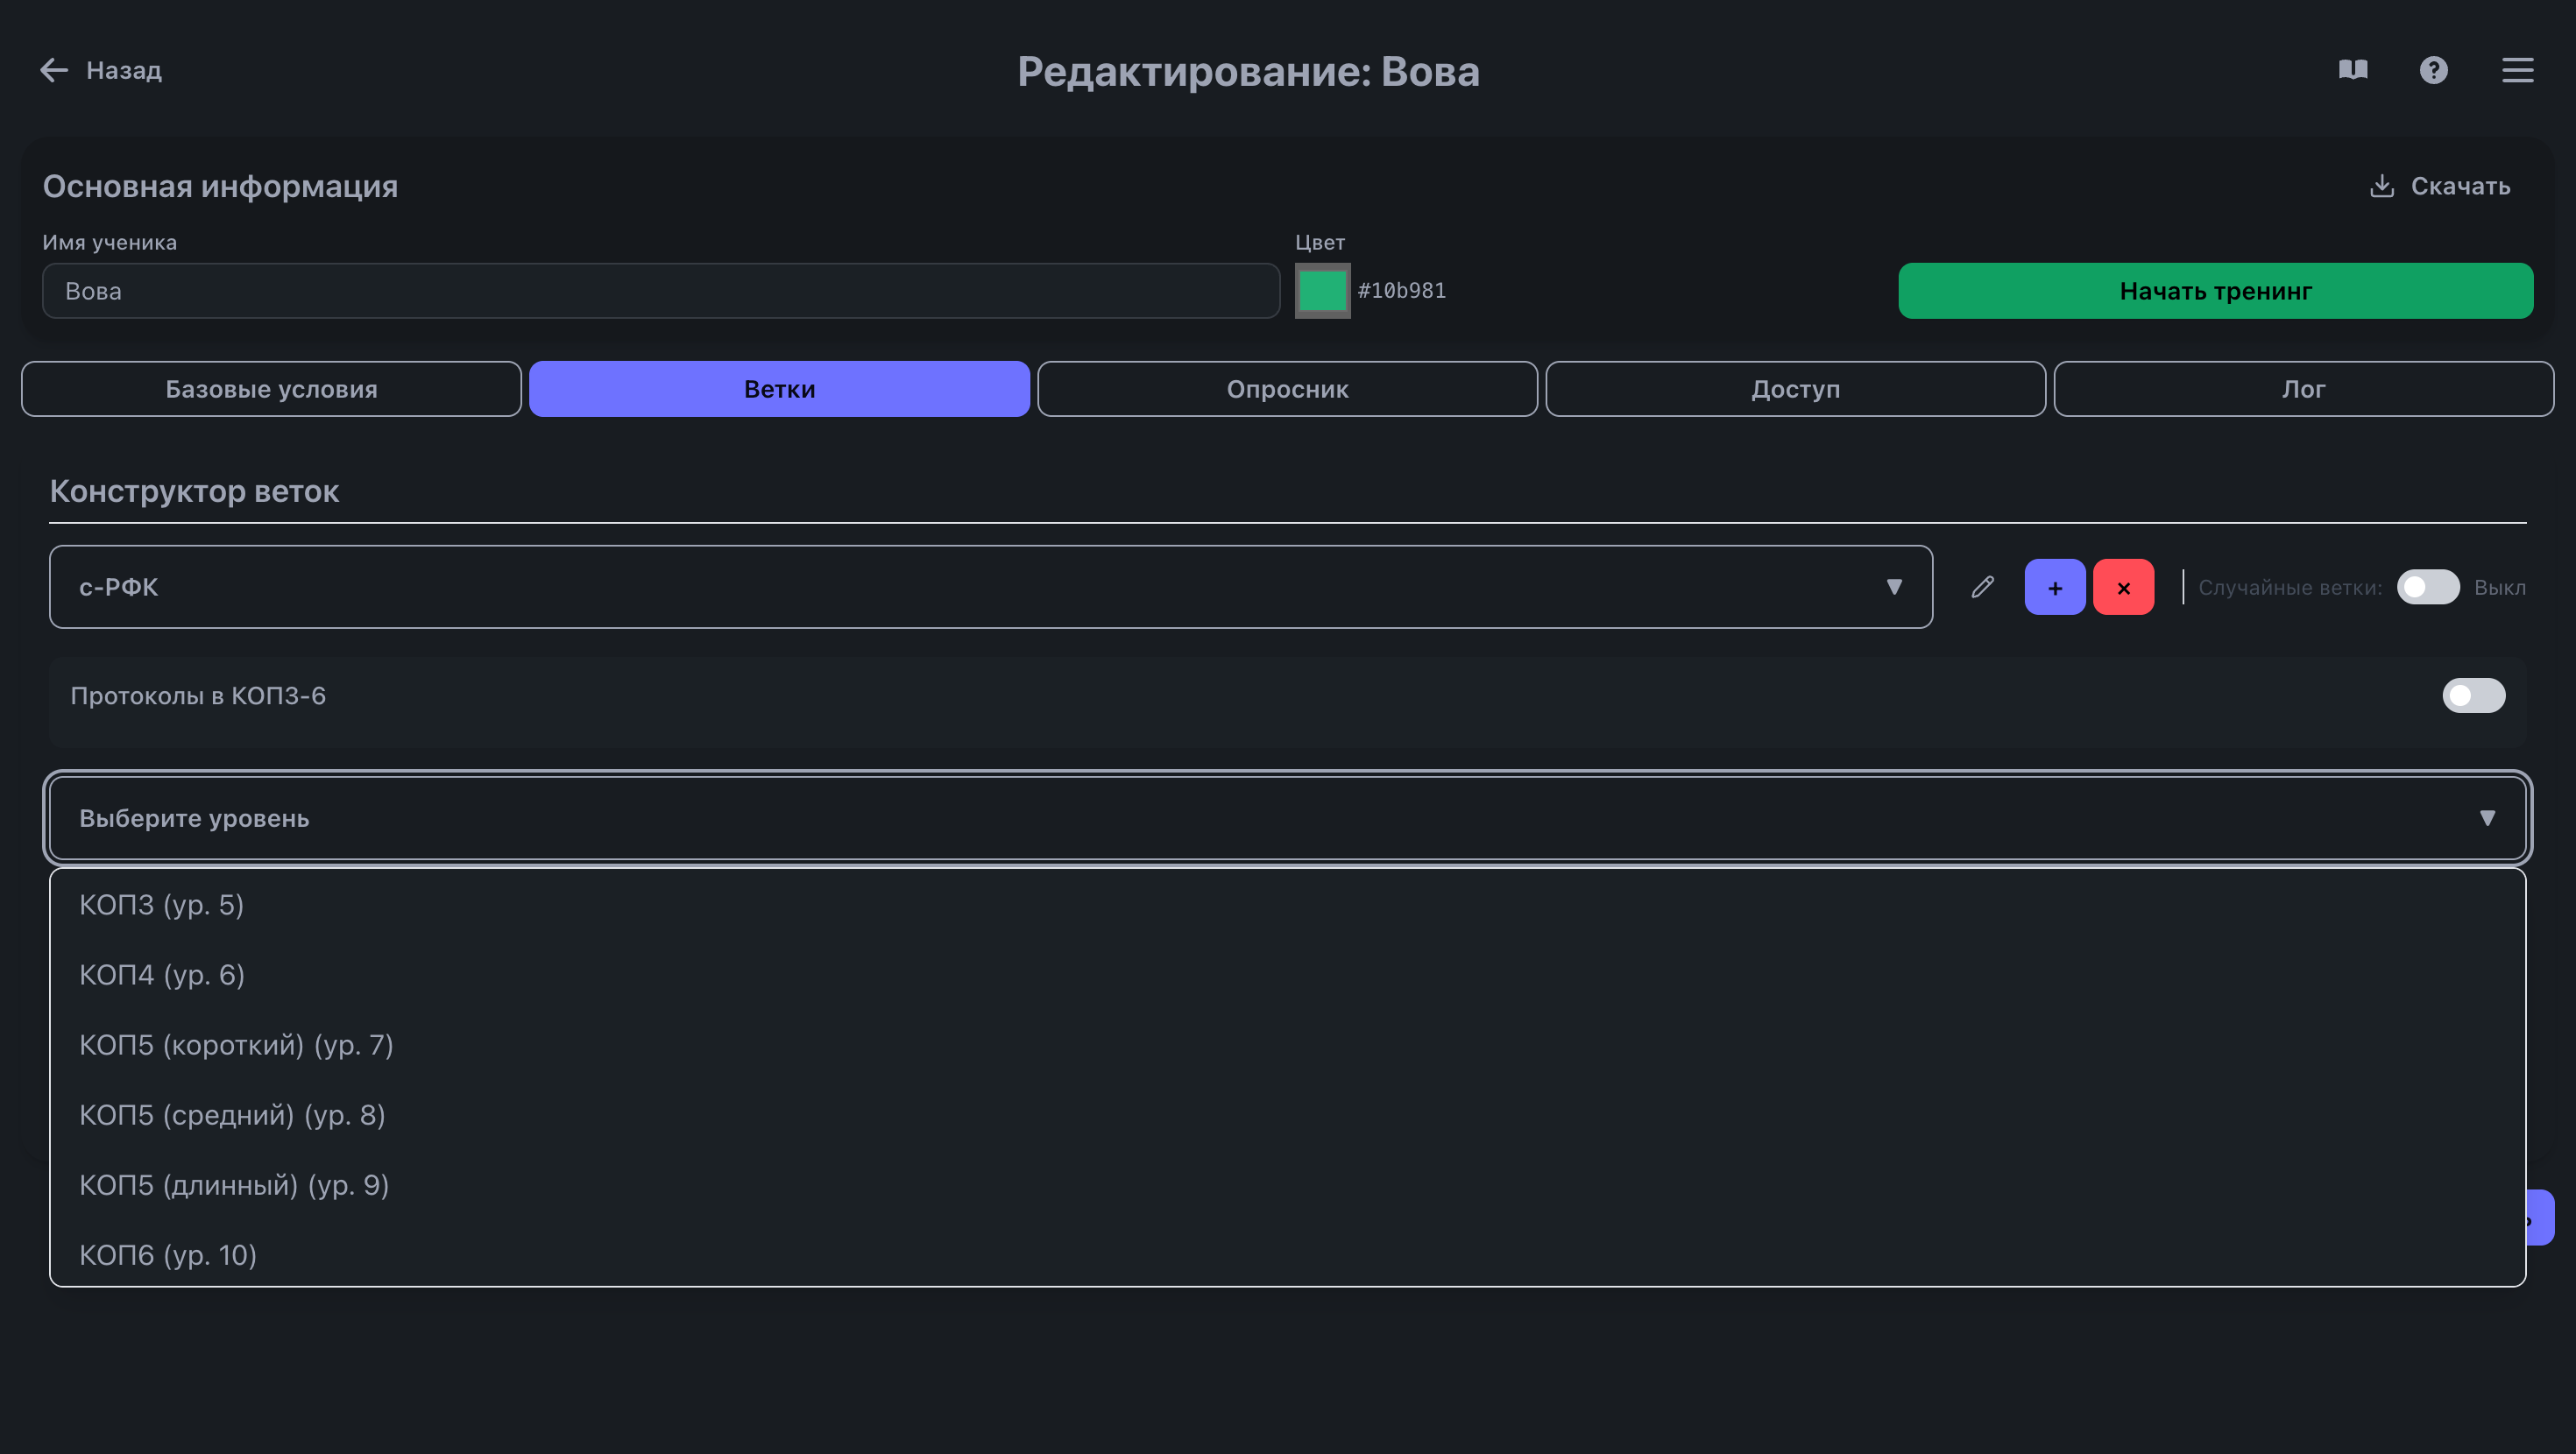The height and width of the screenshot is (1454, 2576).
Task: Open the book guide icon
Action: tap(2353, 70)
